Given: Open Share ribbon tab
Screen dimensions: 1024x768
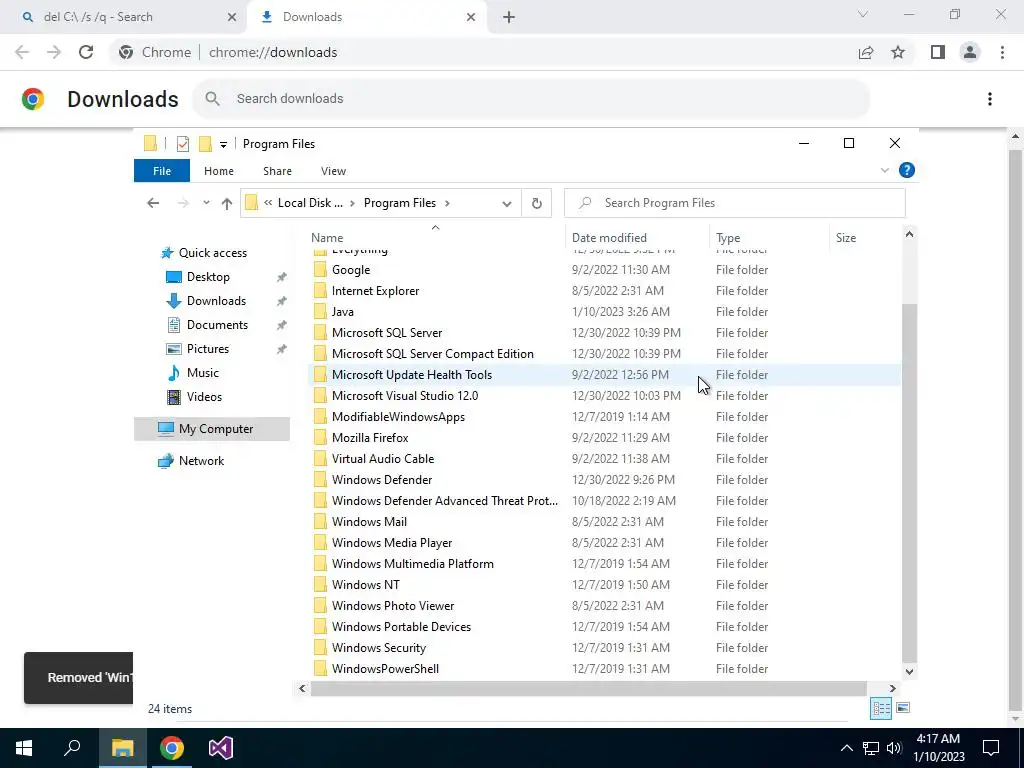Looking at the screenshot, I should pos(278,171).
